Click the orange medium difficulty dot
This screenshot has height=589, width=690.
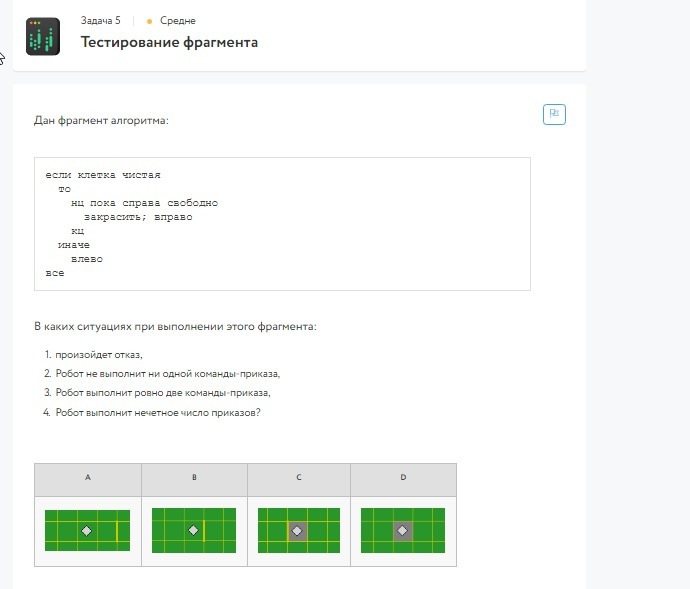coord(150,21)
